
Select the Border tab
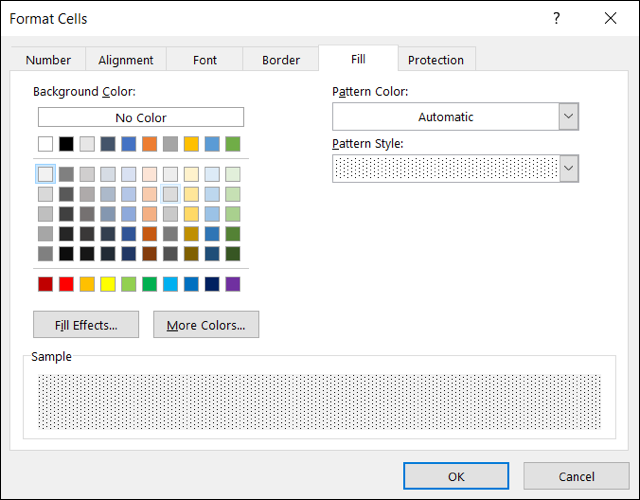tap(281, 60)
